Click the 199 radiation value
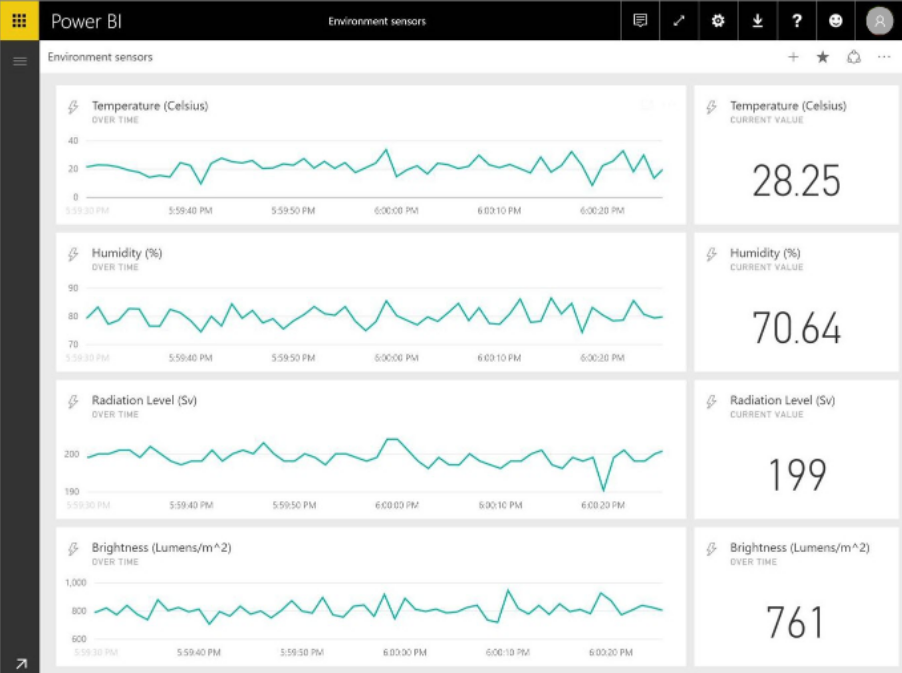 coord(797,475)
